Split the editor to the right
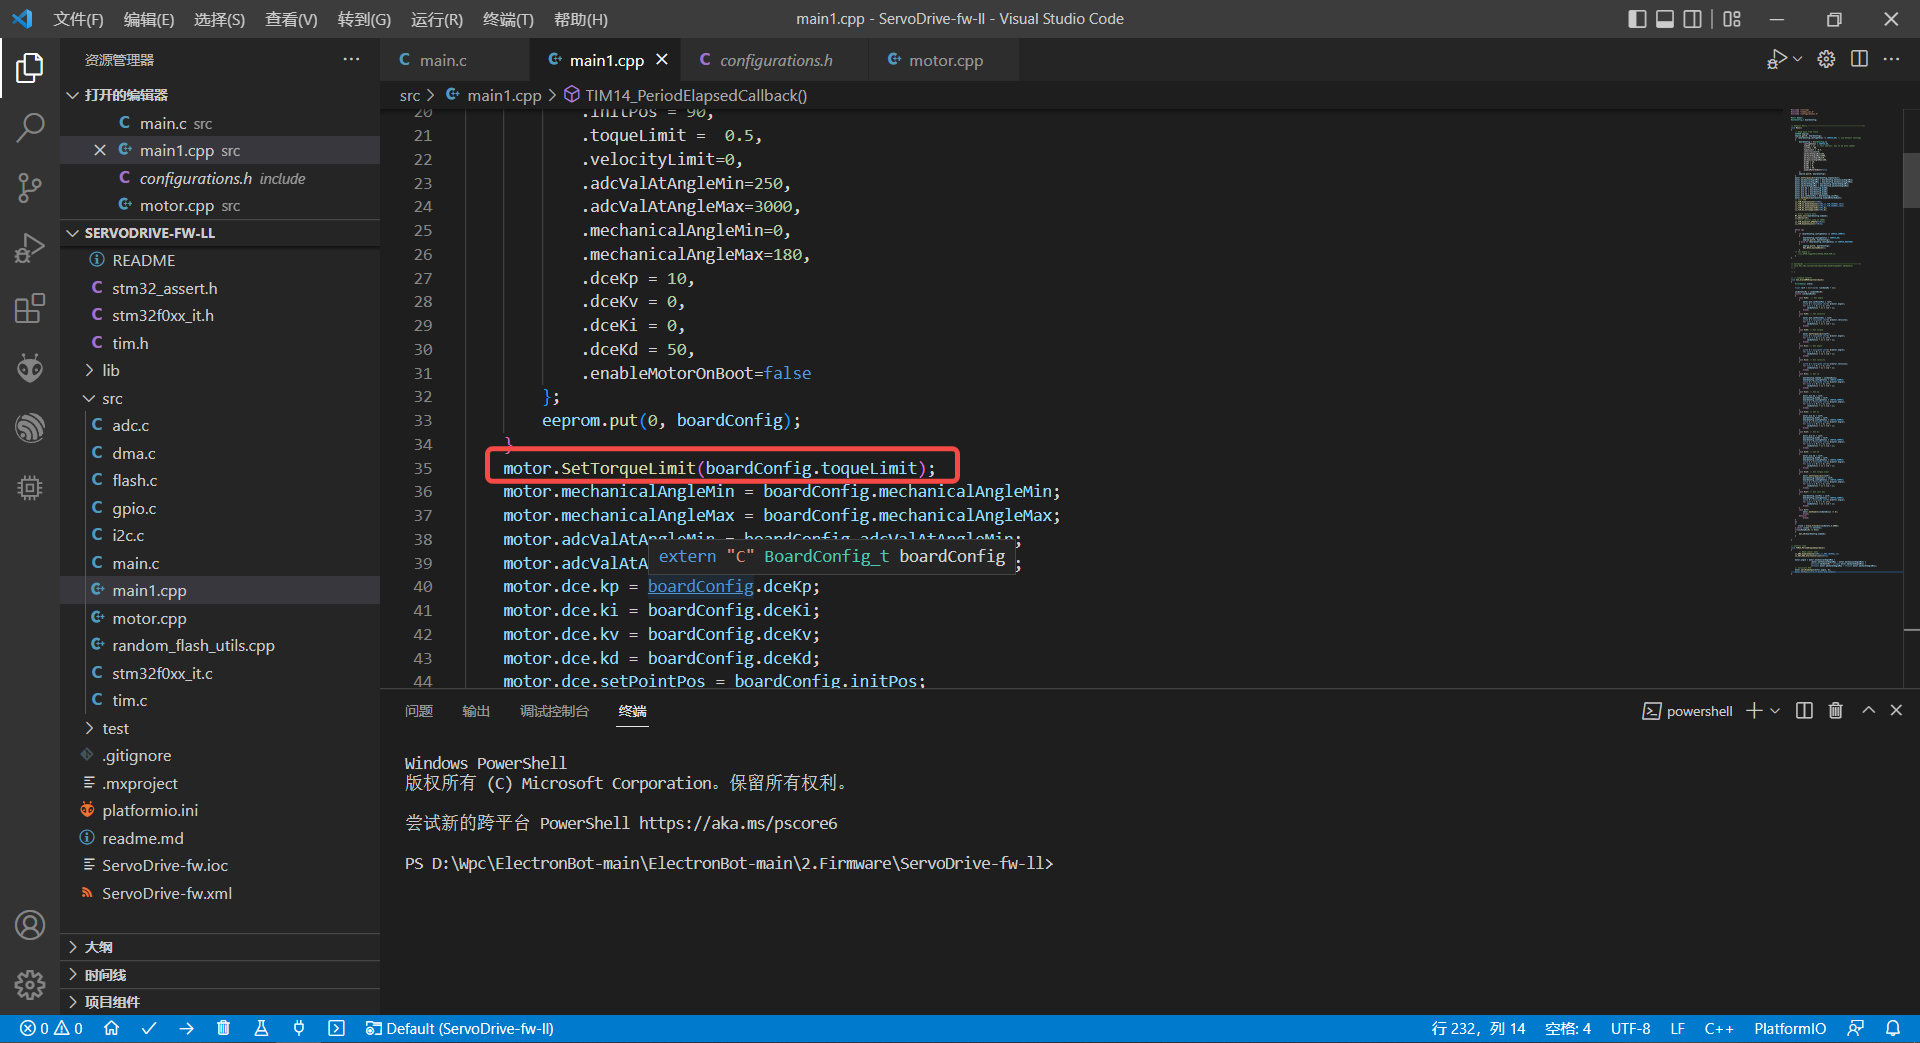 pyautogui.click(x=1859, y=59)
